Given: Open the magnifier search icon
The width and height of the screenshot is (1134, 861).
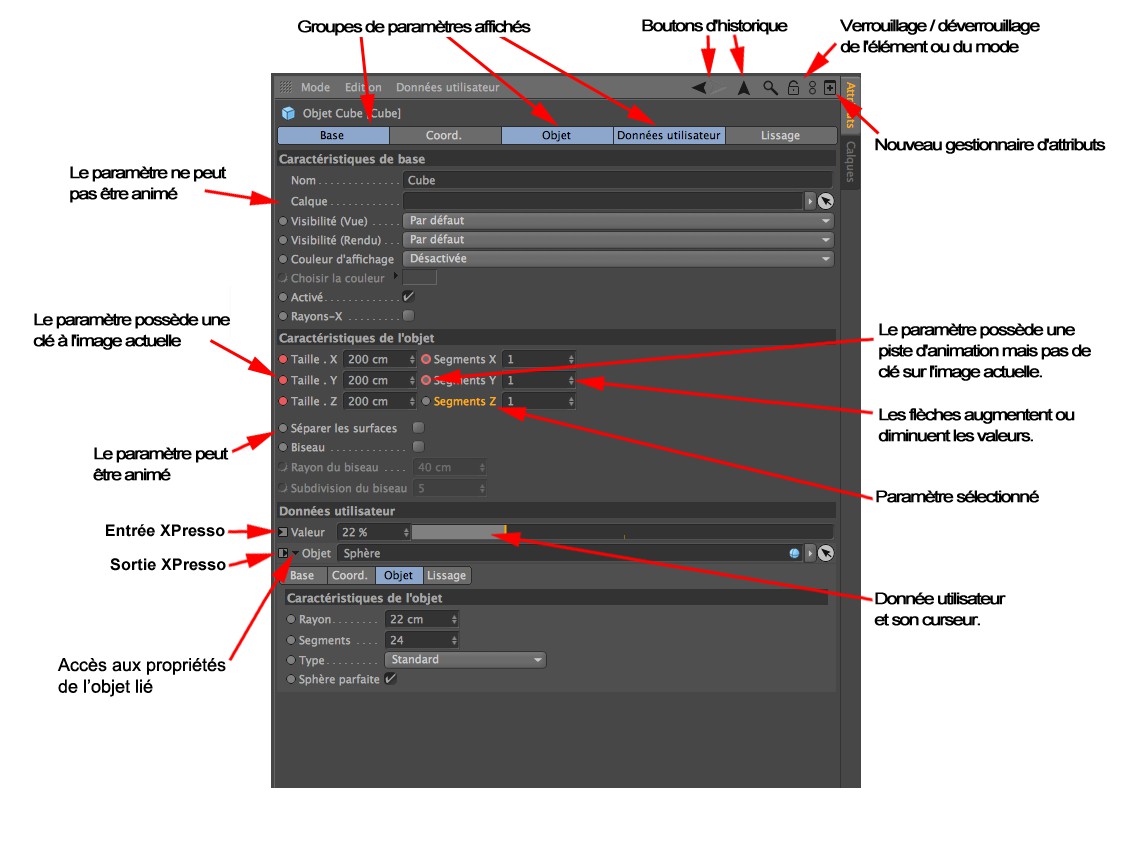Looking at the screenshot, I should 770,88.
